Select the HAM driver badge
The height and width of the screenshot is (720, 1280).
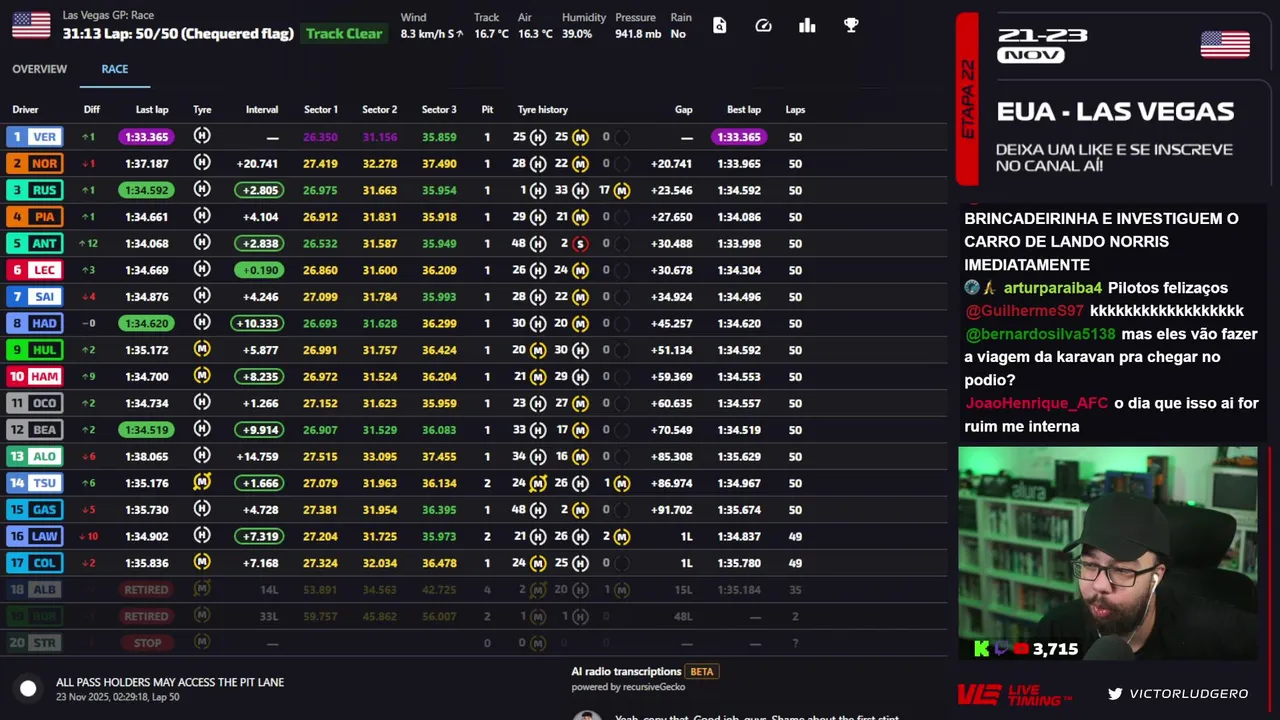(x=35, y=376)
